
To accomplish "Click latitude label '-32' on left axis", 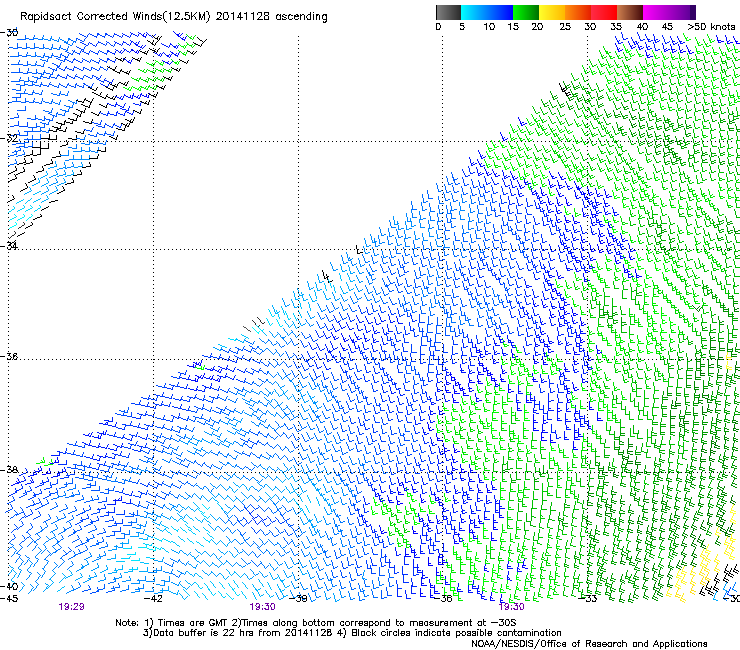I will pos(9,138).
